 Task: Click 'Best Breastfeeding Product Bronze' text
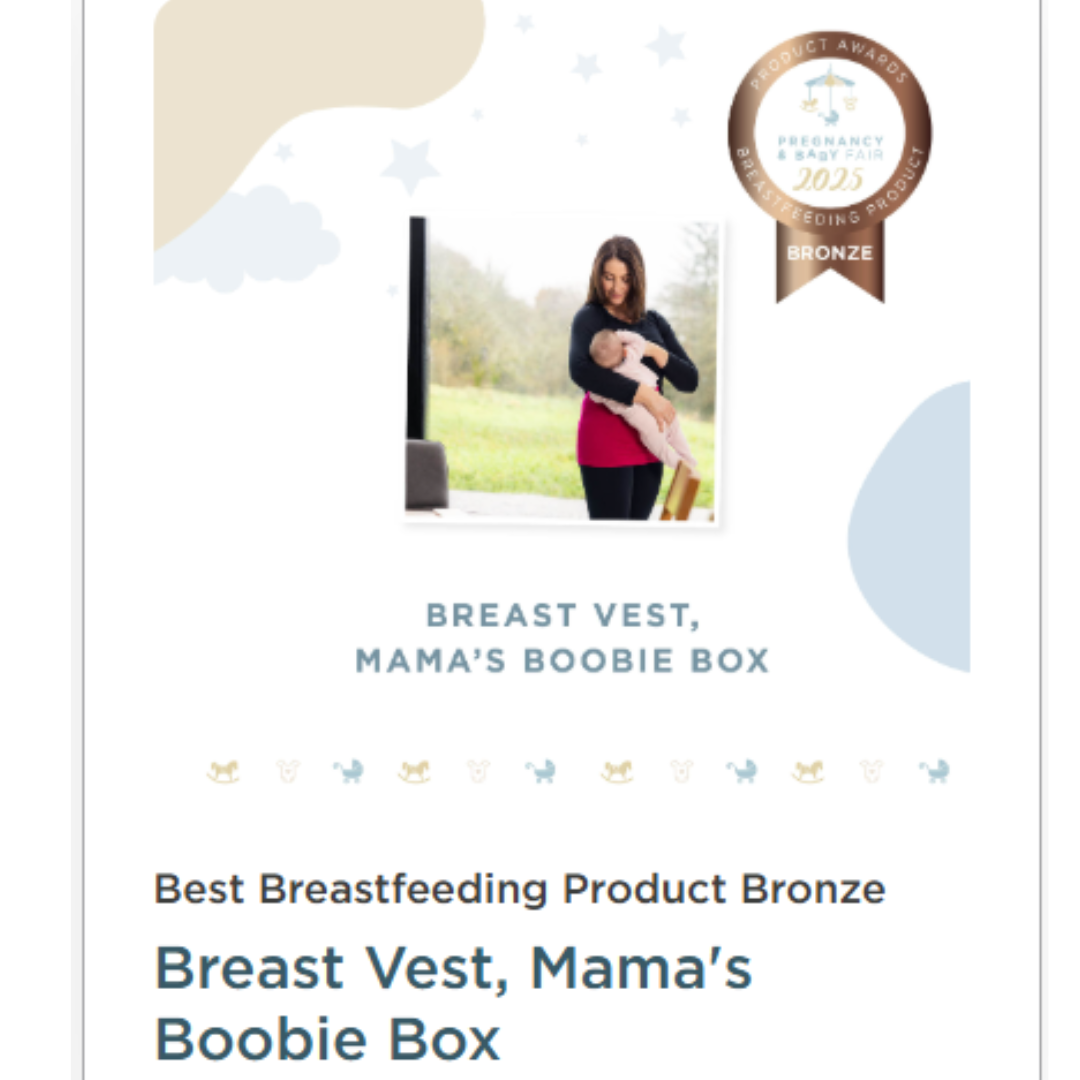coord(519,888)
